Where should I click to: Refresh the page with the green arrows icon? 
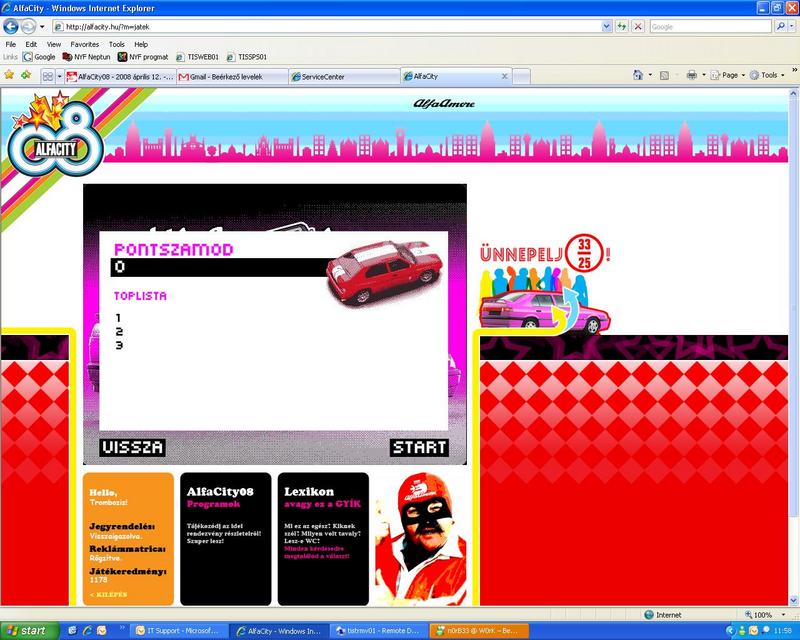tap(621, 27)
